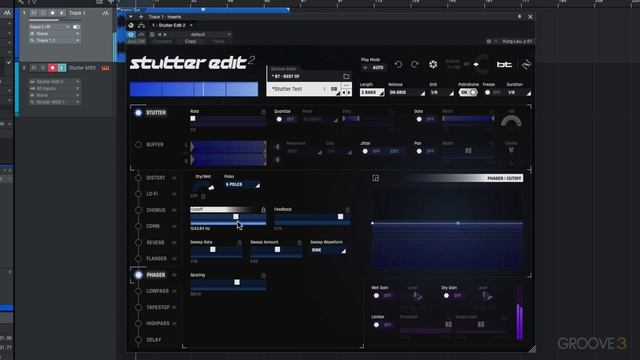Click the undo arrow icon in Stutter Edit

click(x=398, y=64)
